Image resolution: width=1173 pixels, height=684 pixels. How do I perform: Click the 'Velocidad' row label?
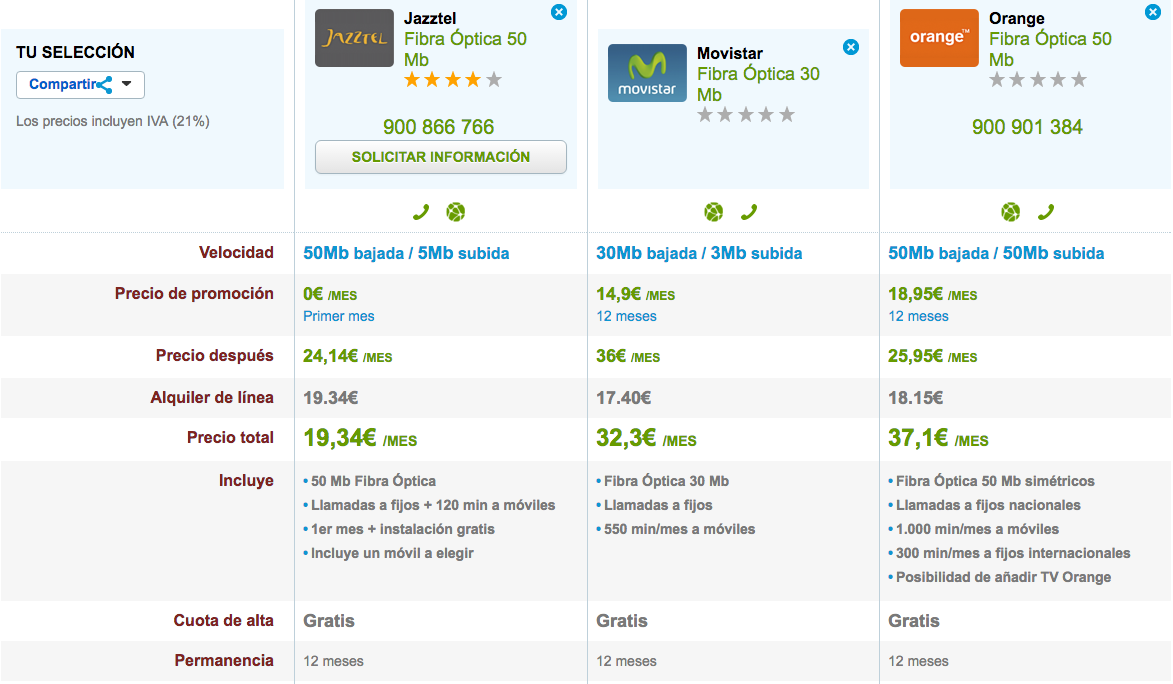click(236, 253)
